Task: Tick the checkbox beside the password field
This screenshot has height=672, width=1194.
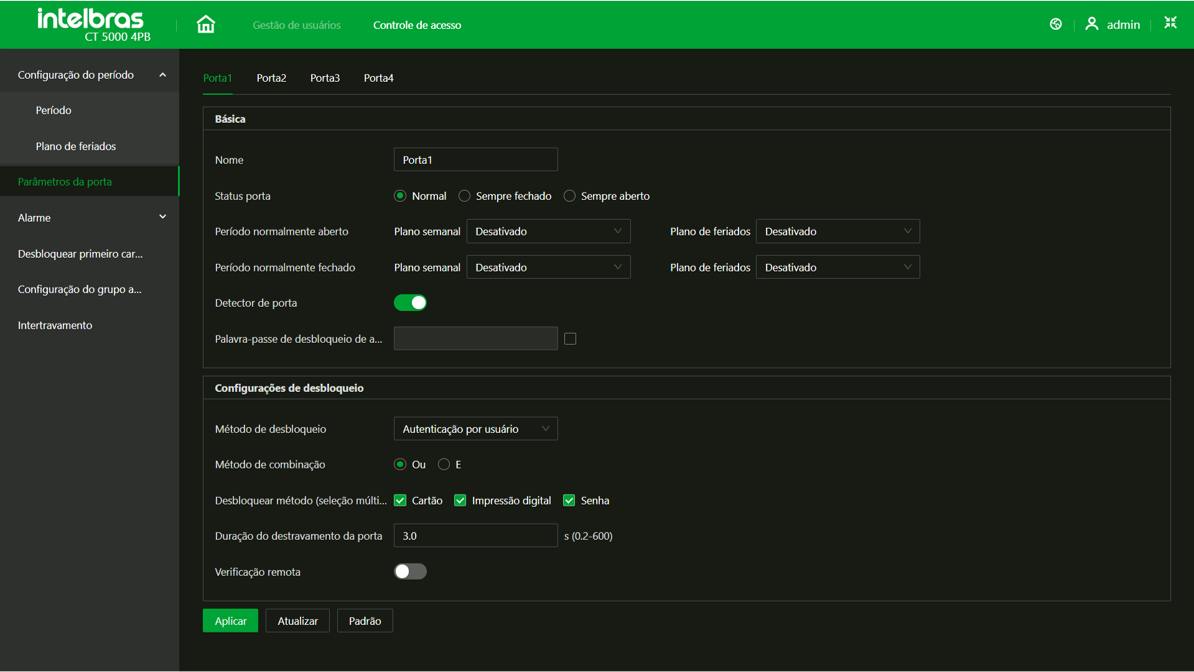Action: [570, 339]
